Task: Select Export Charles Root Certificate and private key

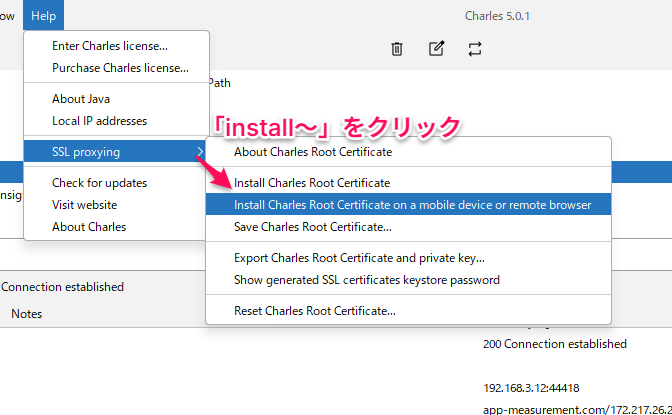Action: [408, 258]
